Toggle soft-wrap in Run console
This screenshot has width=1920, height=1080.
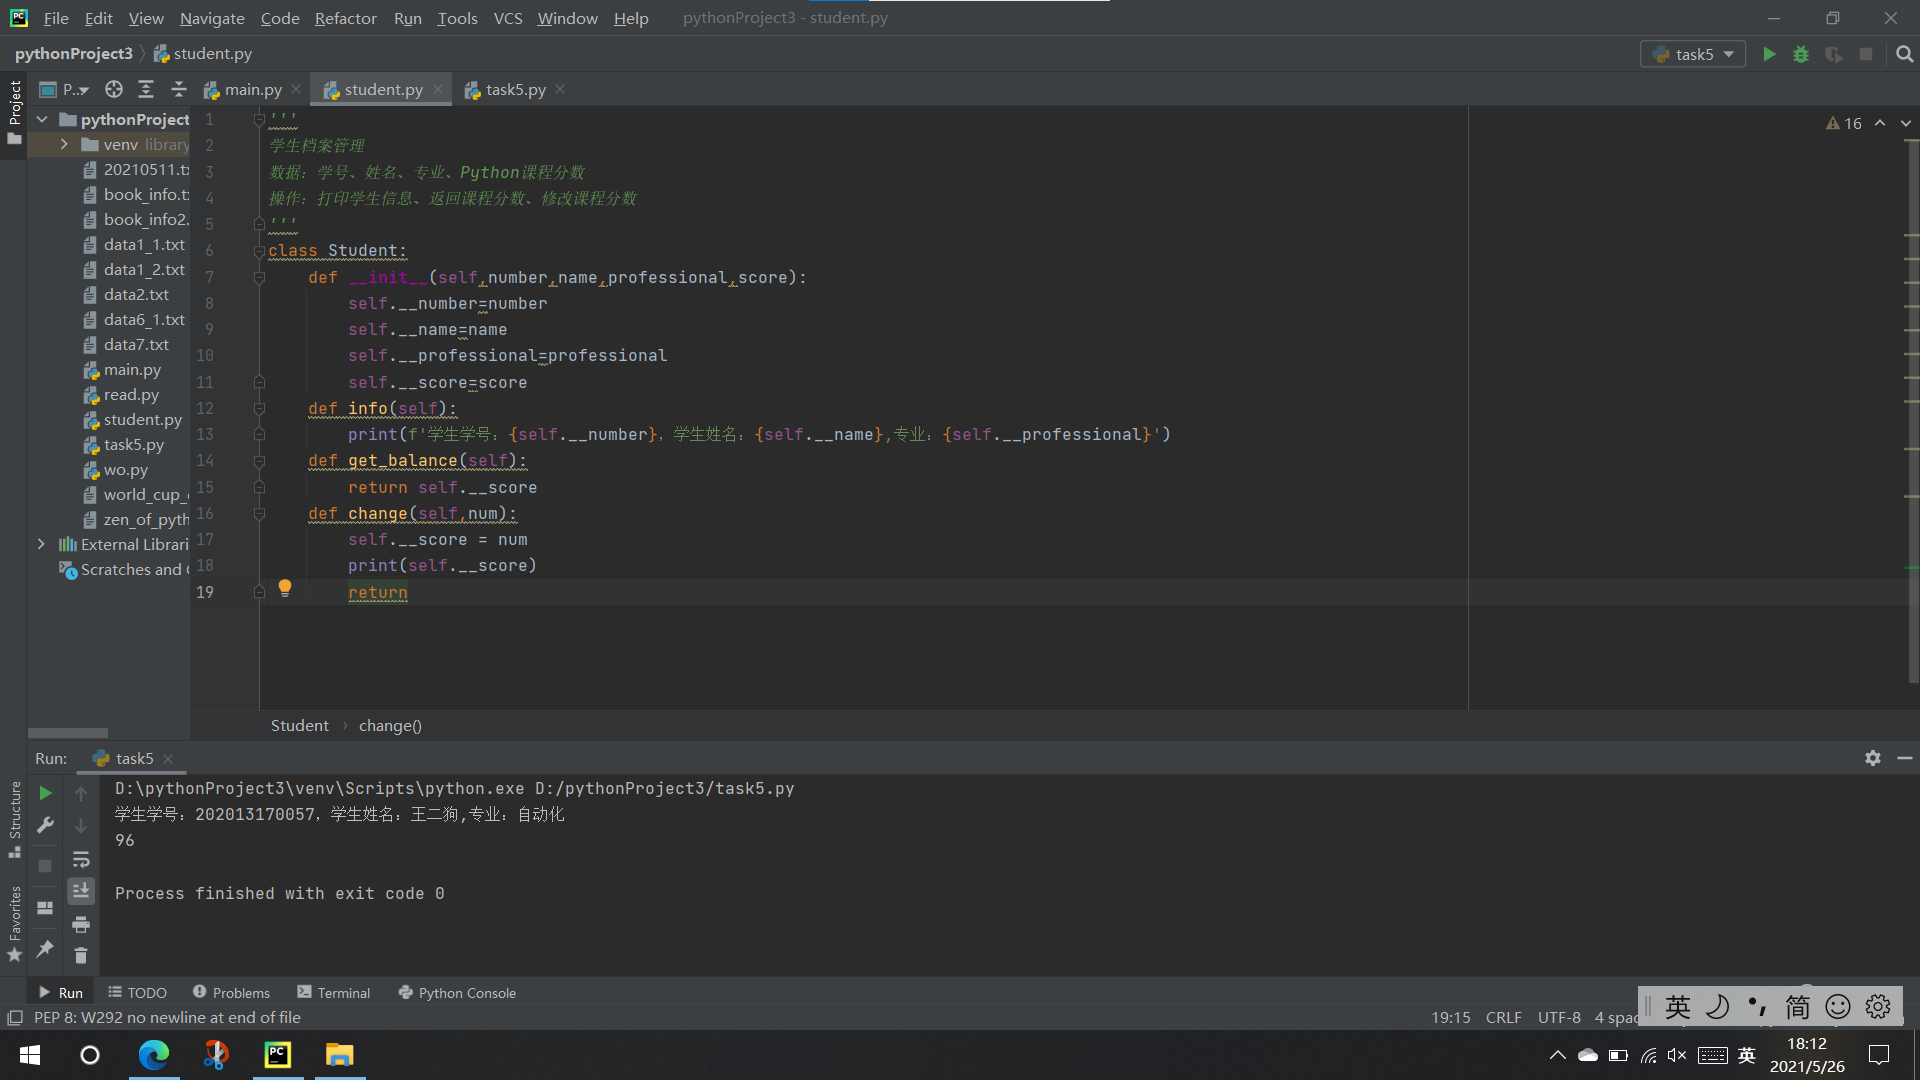tap(81, 859)
